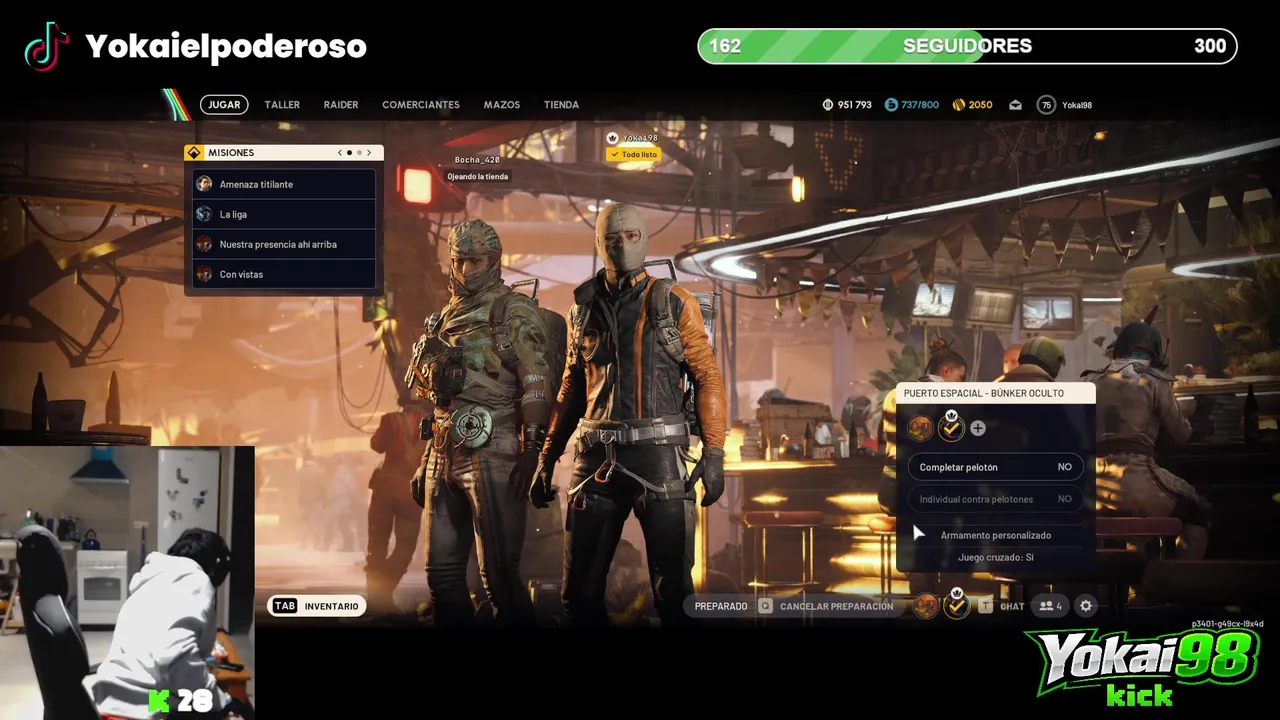The image size is (1280, 720).
Task: Click the webcam feed thumbnail
Action: pos(127,582)
